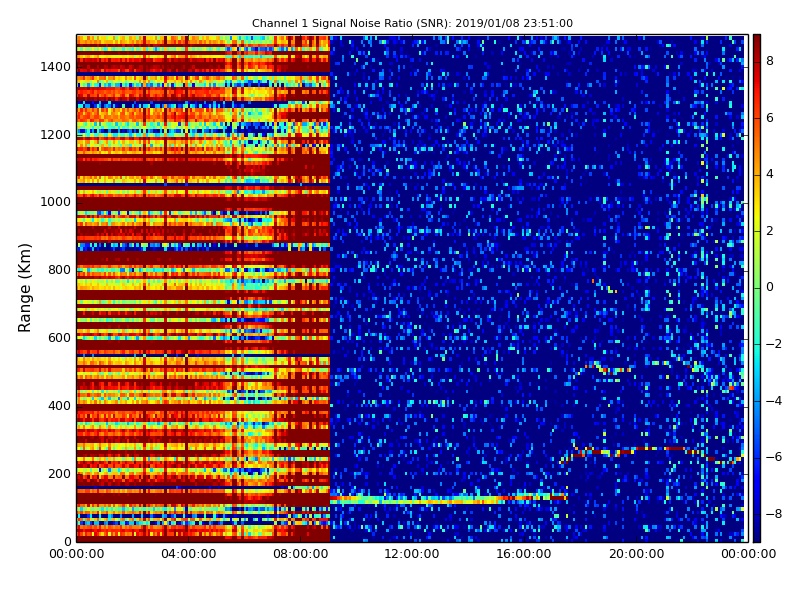Select the plot title with date 2019/01/08
The image size is (800, 600).
tap(412, 23)
